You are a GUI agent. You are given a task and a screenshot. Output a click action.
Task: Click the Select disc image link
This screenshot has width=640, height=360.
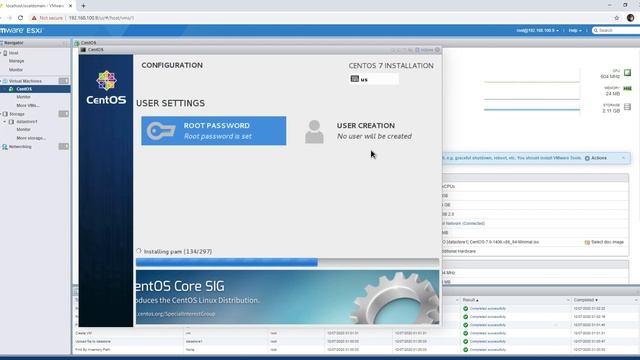[607, 242]
